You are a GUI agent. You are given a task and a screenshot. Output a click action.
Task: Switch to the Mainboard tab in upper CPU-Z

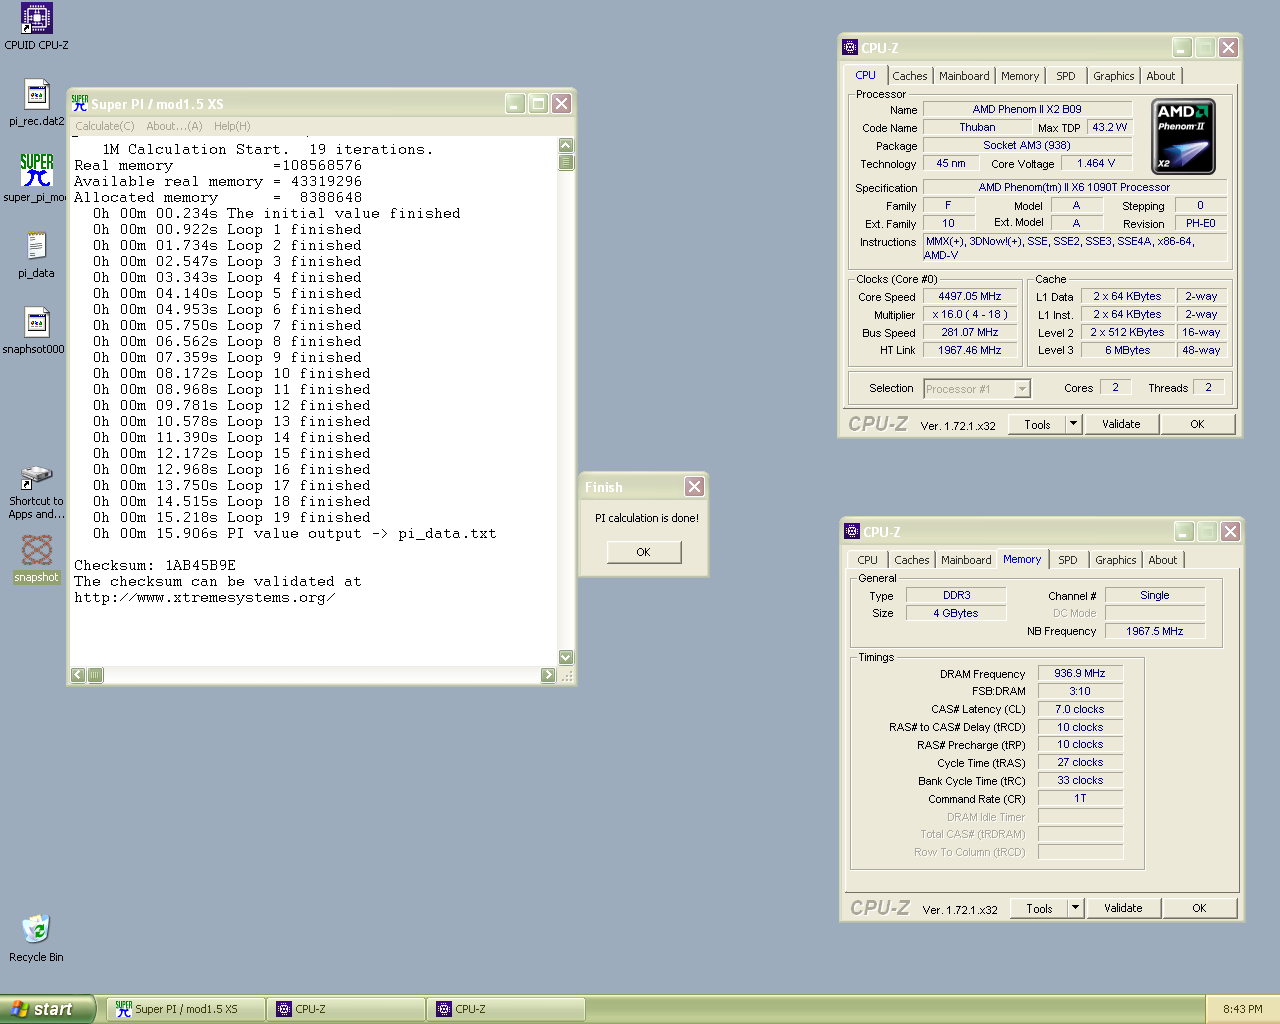(963, 76)
